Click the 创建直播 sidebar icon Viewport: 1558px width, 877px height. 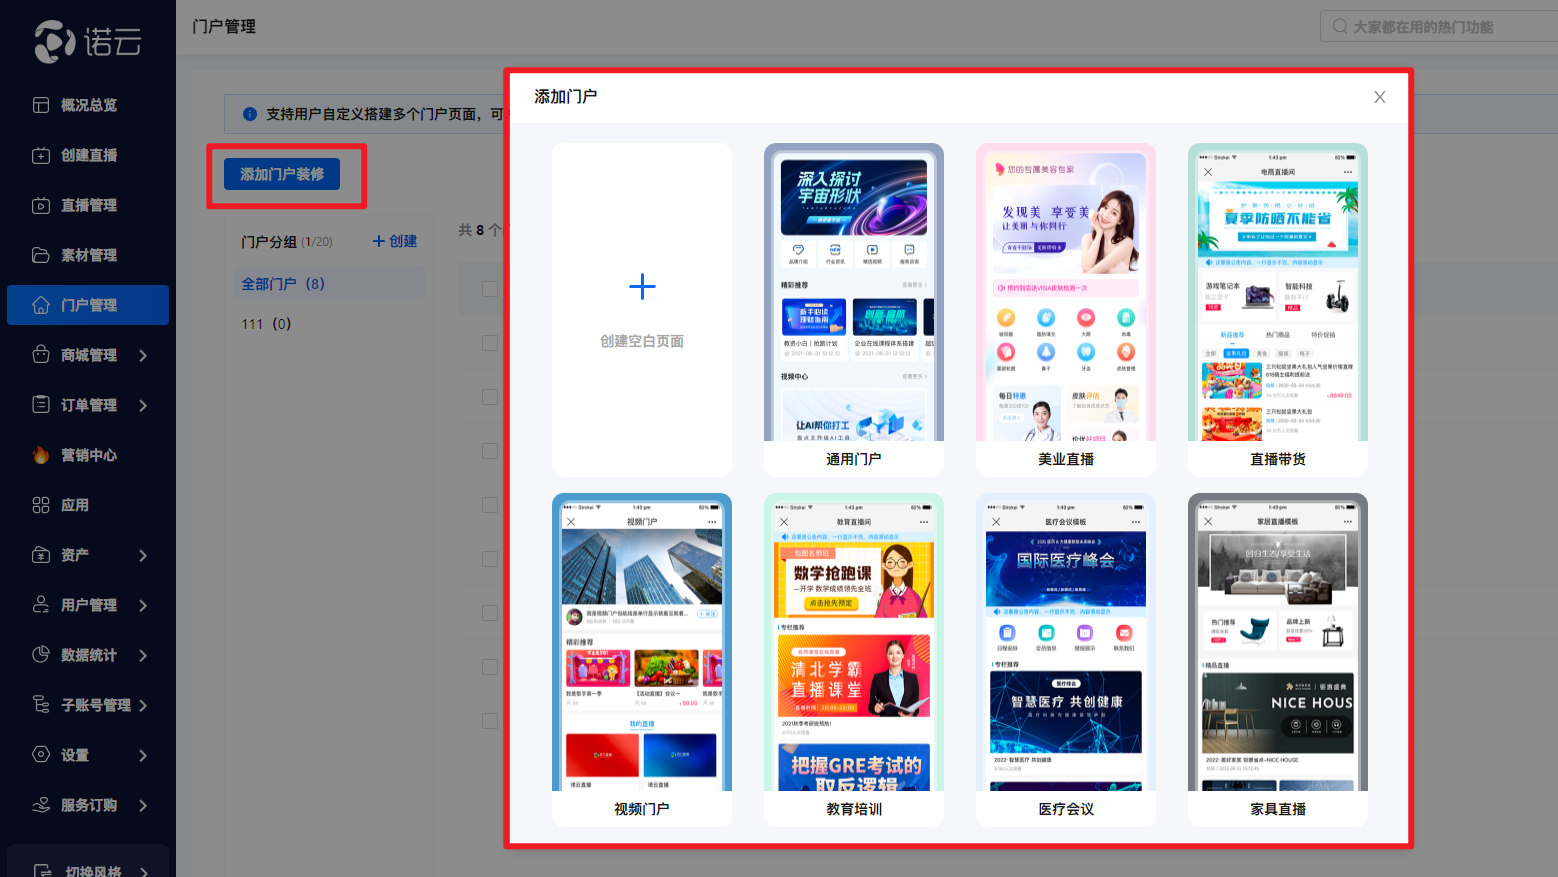pyautogui.click(x=41, y=155)
